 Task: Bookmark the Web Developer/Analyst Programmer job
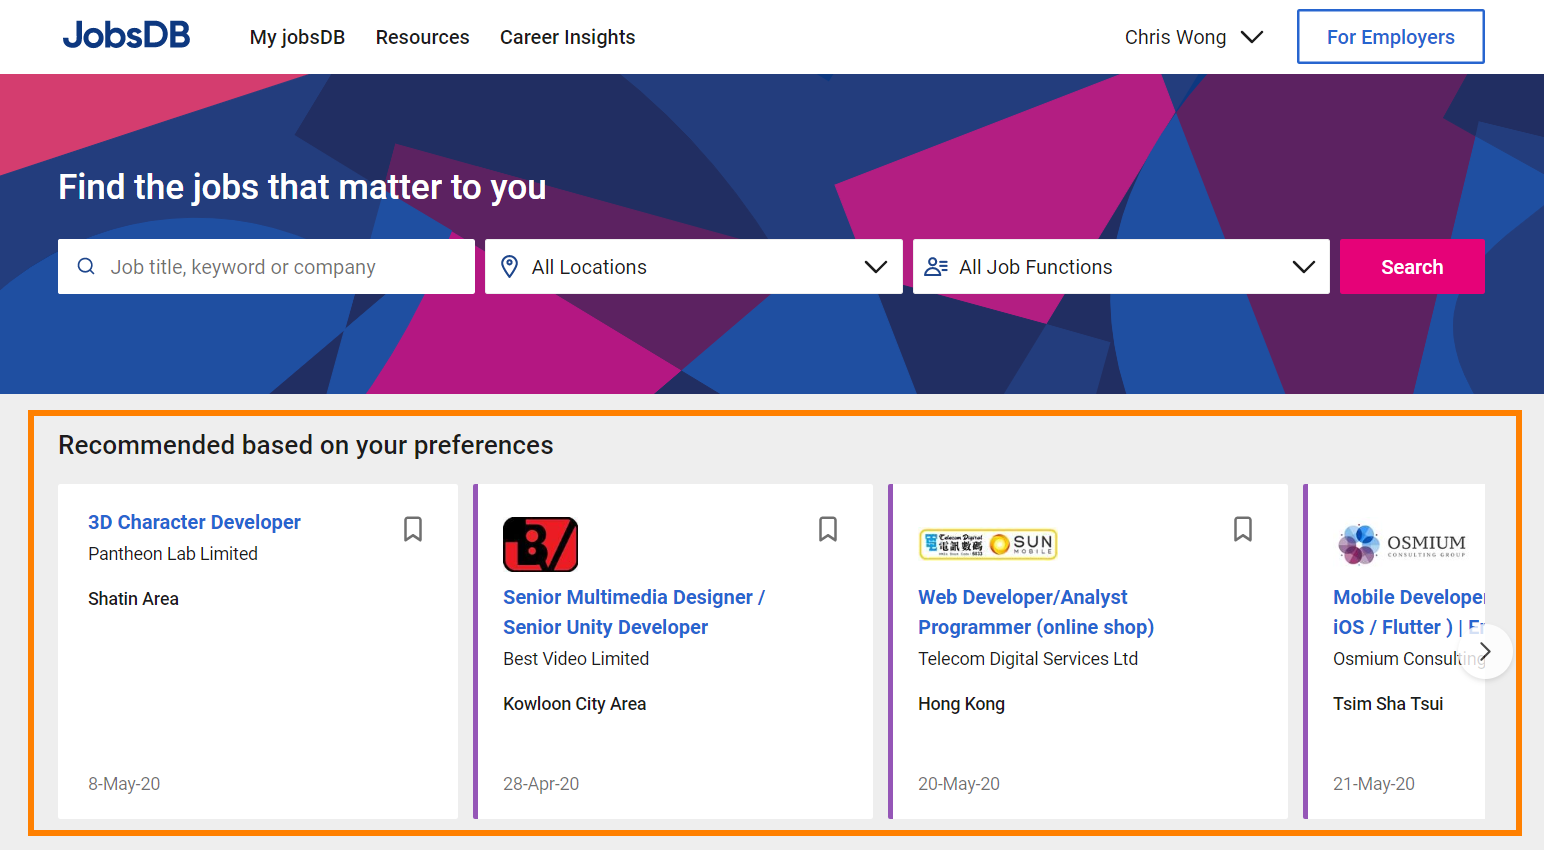click(1243, 529)
